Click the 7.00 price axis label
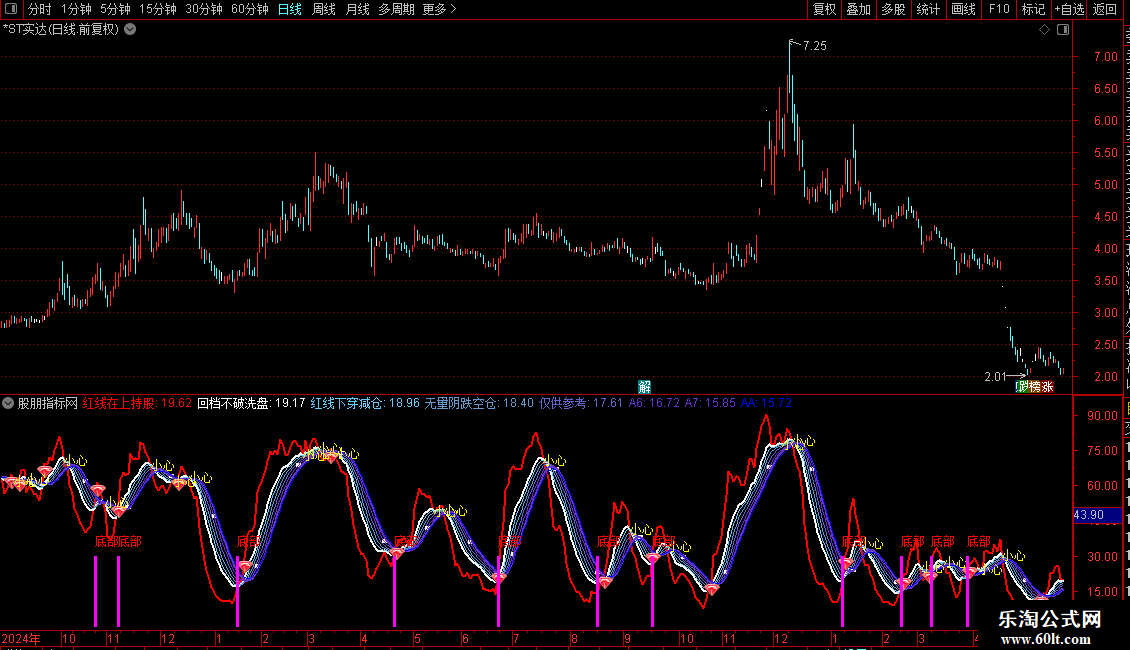1130x650 pixels. 1105,57
